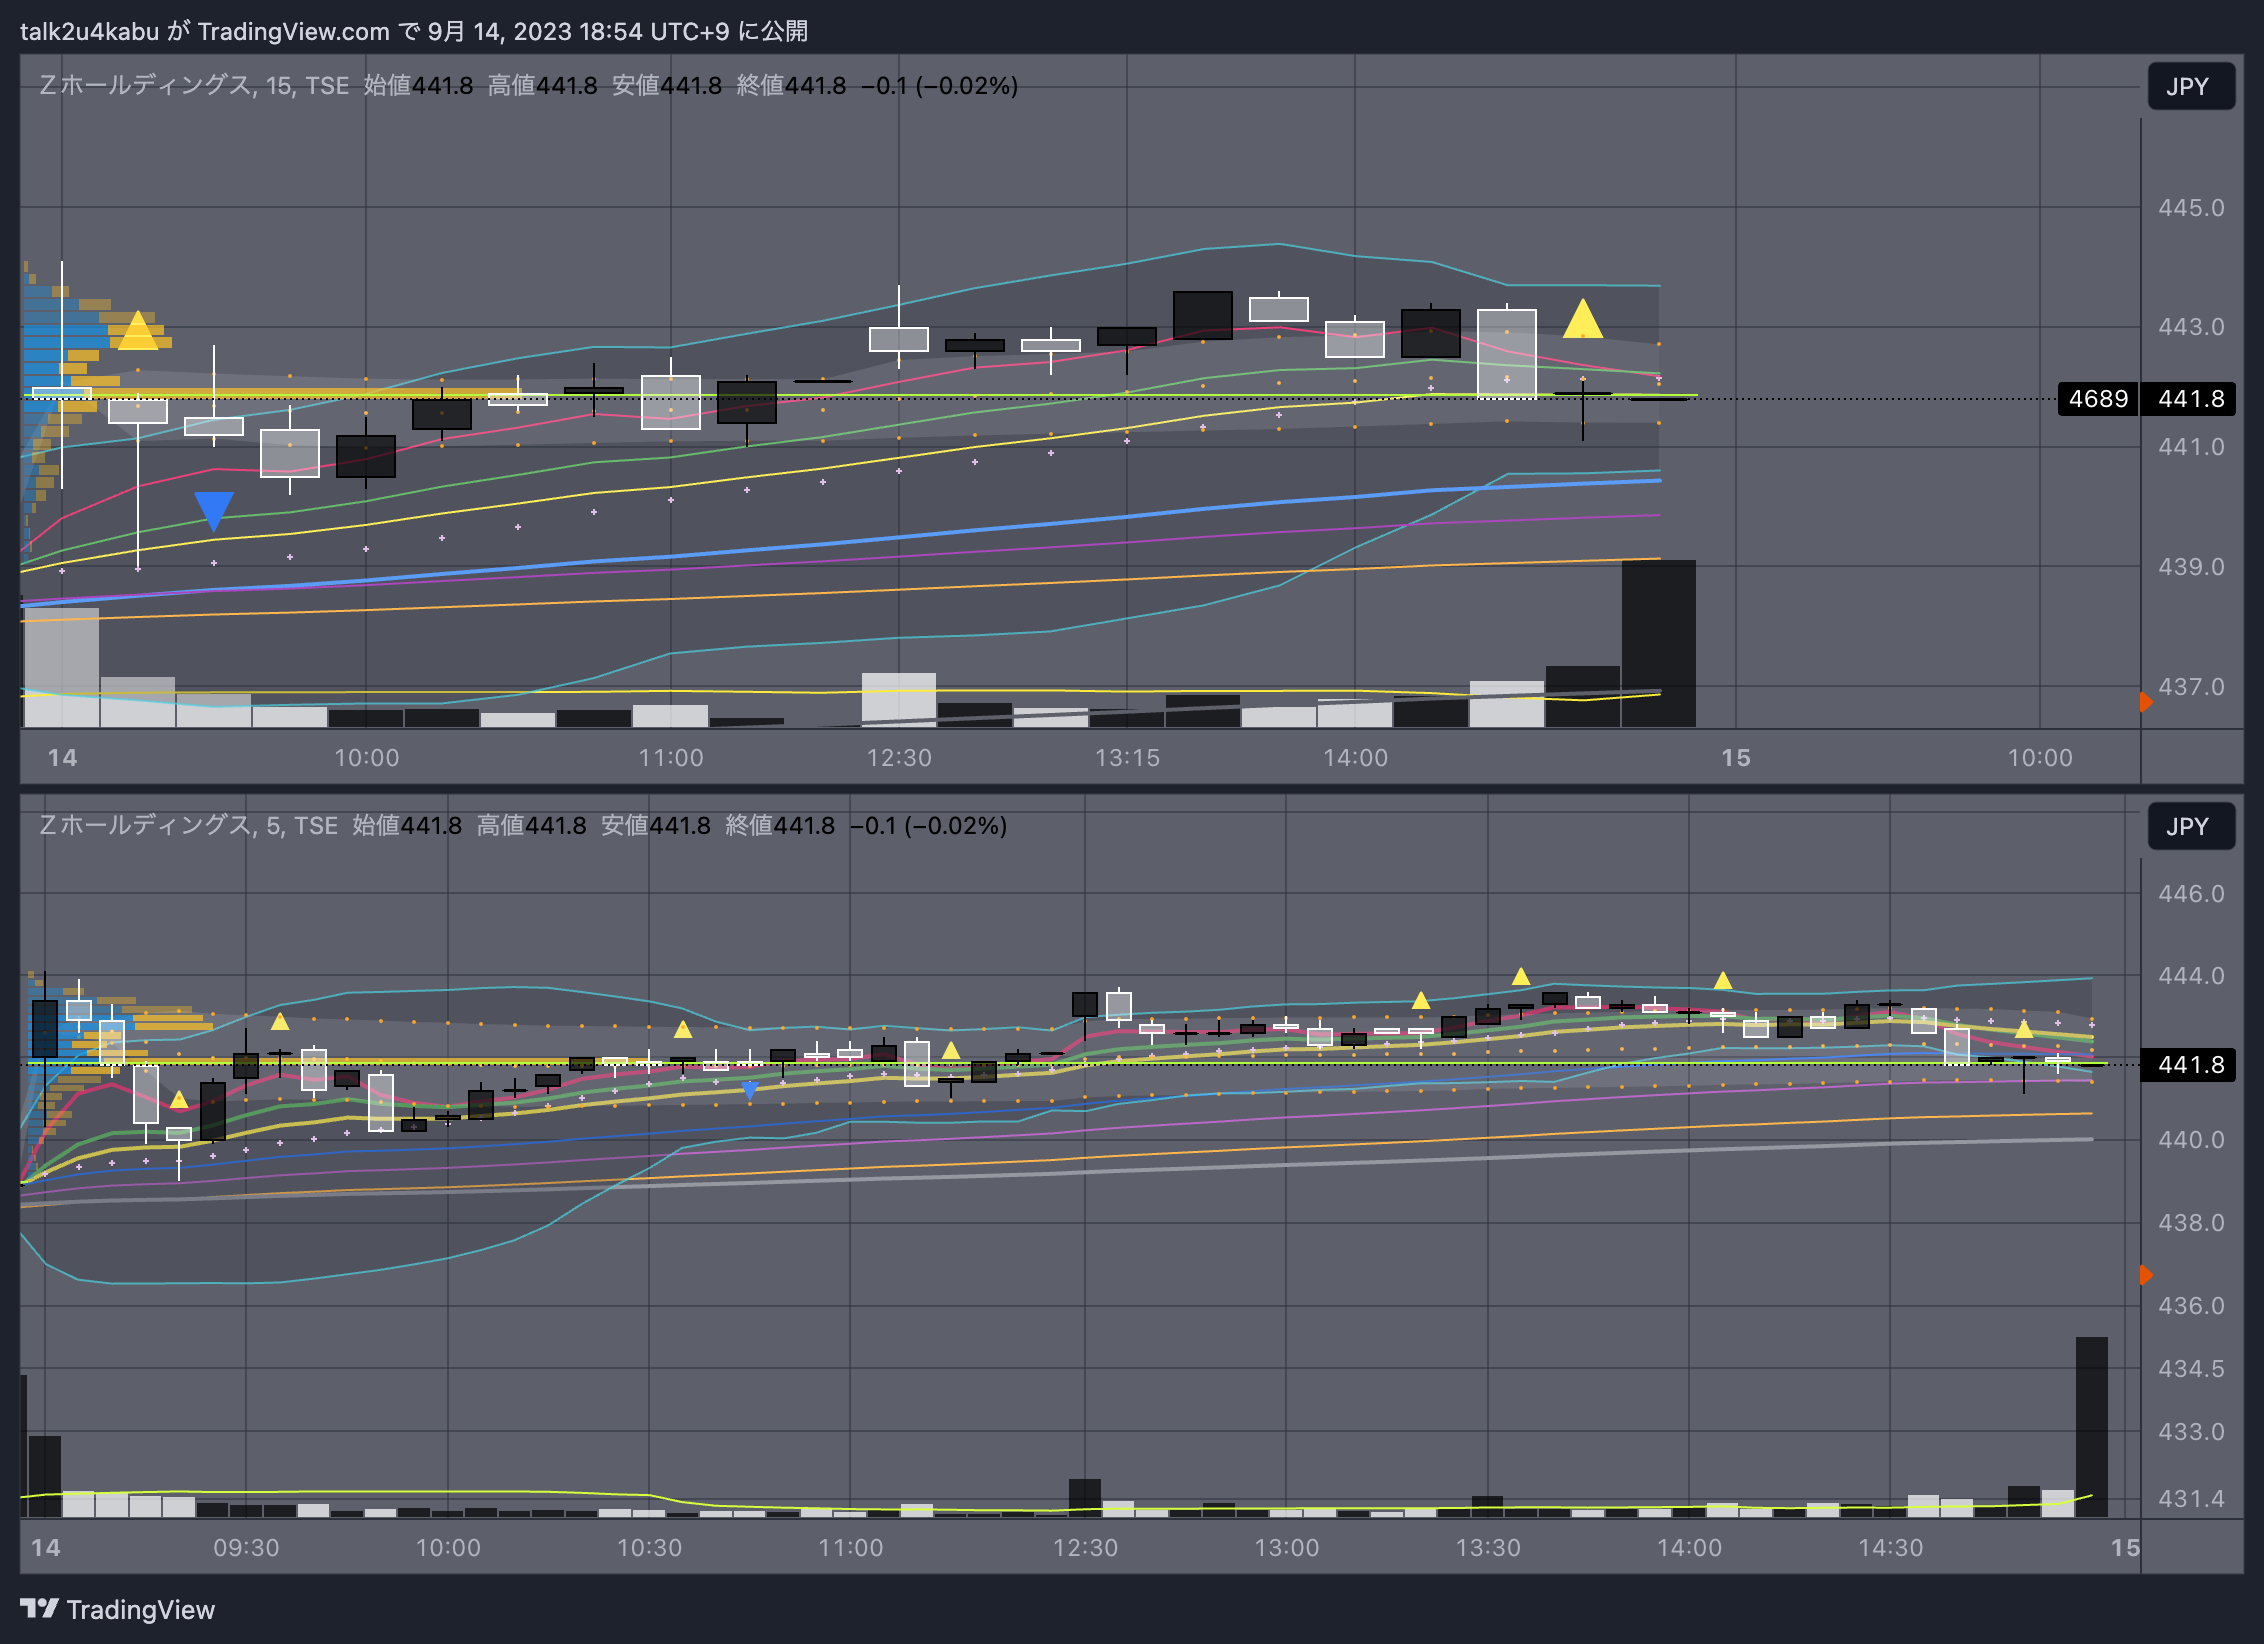The width and height of the screenshot is (2264, 1644).
Task: Click the 11:00 time label on the upper chart
Action: pyautogui.click(x=671, y=758)
